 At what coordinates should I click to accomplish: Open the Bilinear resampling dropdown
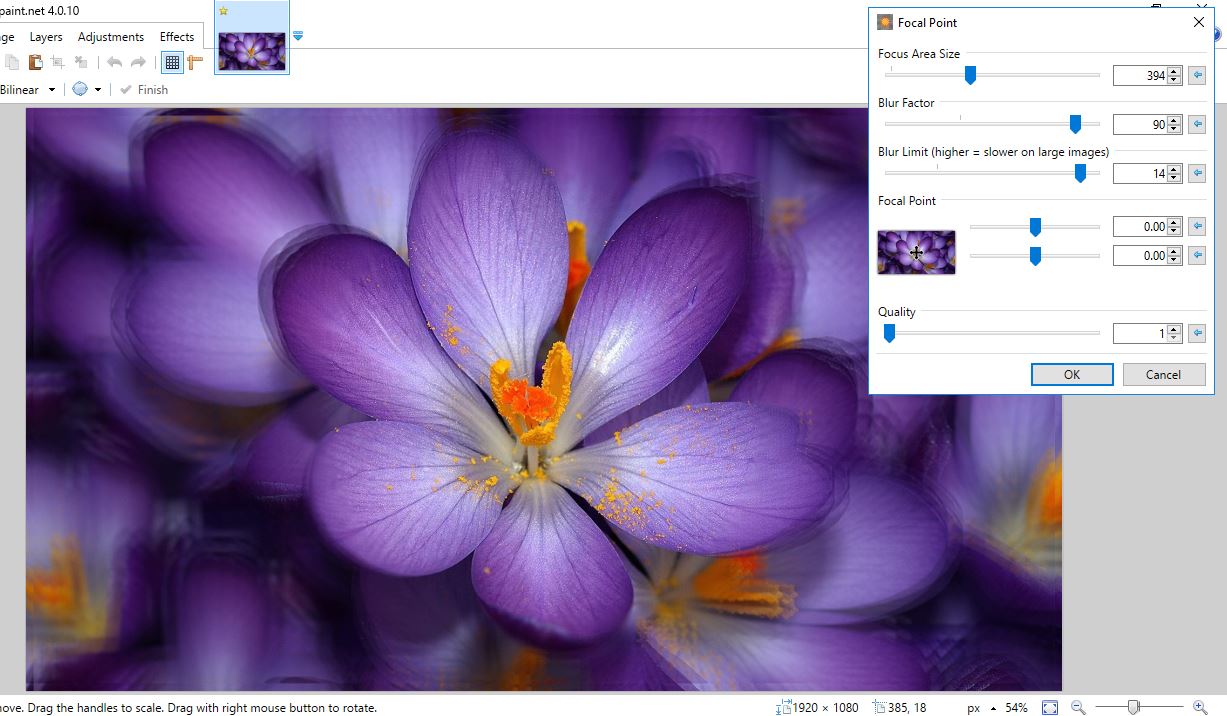(50, 89)
